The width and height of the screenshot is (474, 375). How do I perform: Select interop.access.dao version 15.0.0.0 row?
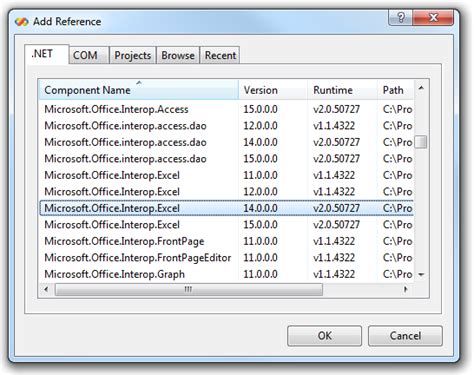(227, 159)
